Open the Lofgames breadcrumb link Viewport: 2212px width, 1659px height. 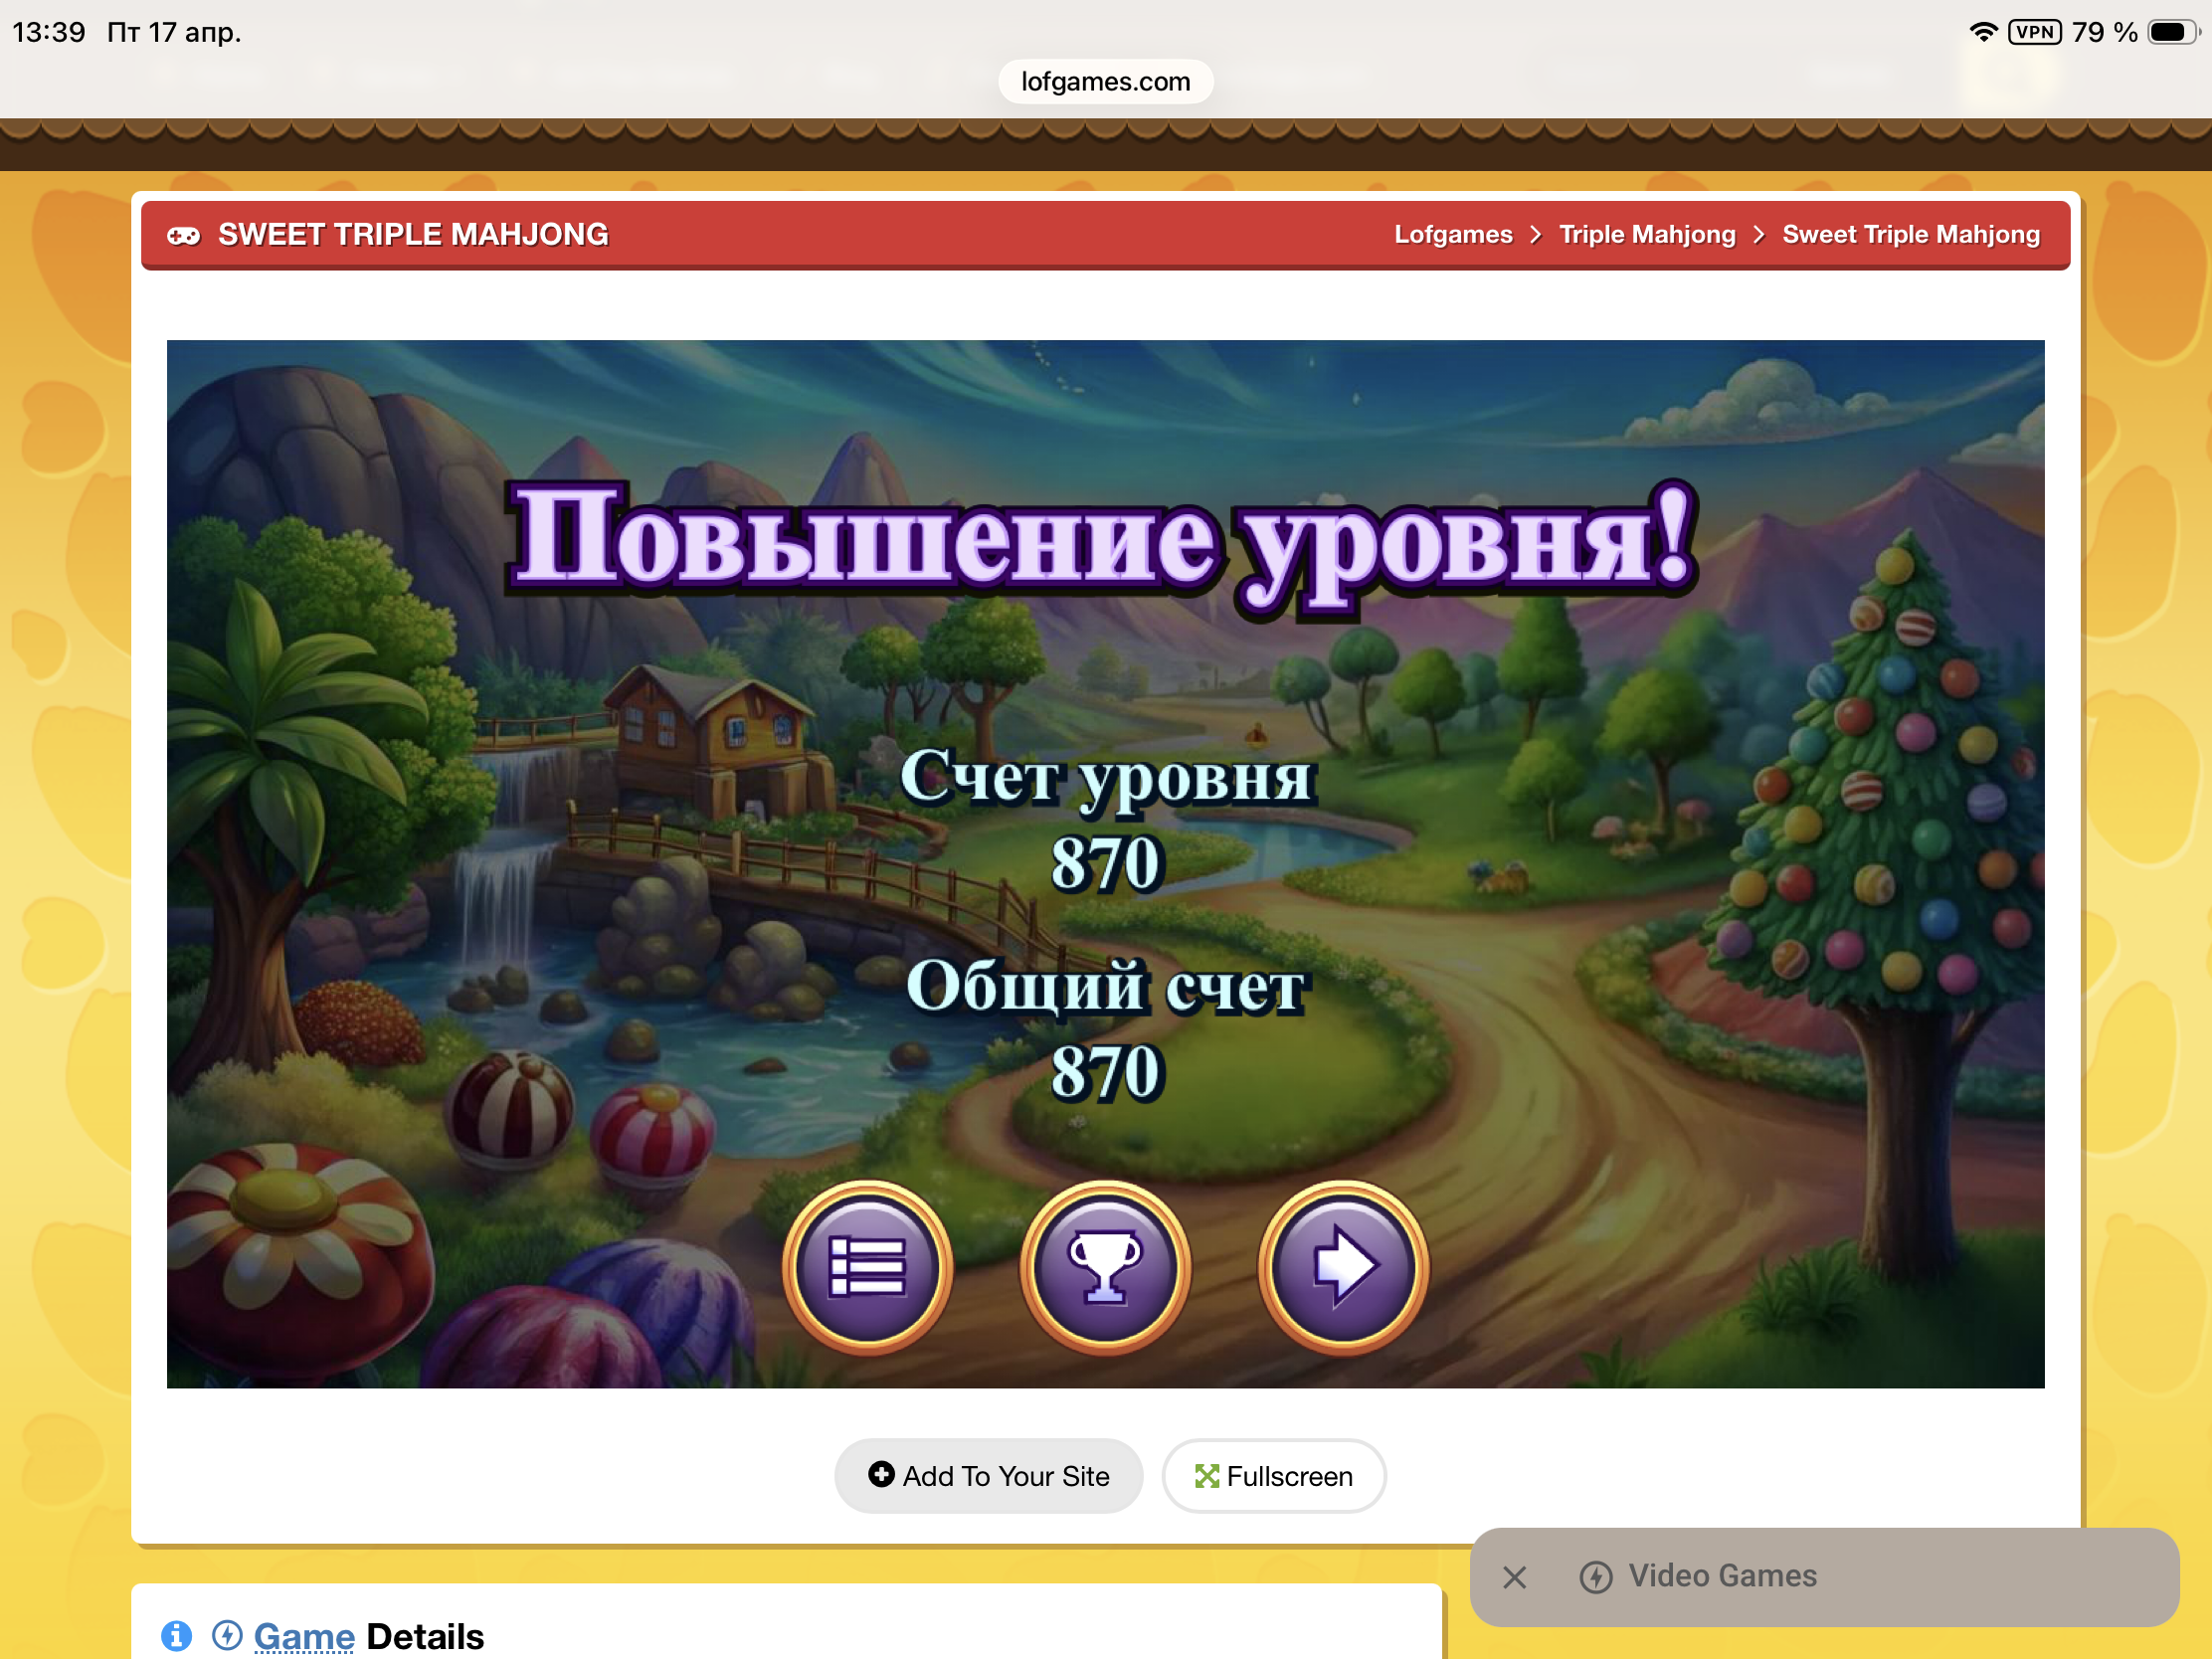(1453, 235)
